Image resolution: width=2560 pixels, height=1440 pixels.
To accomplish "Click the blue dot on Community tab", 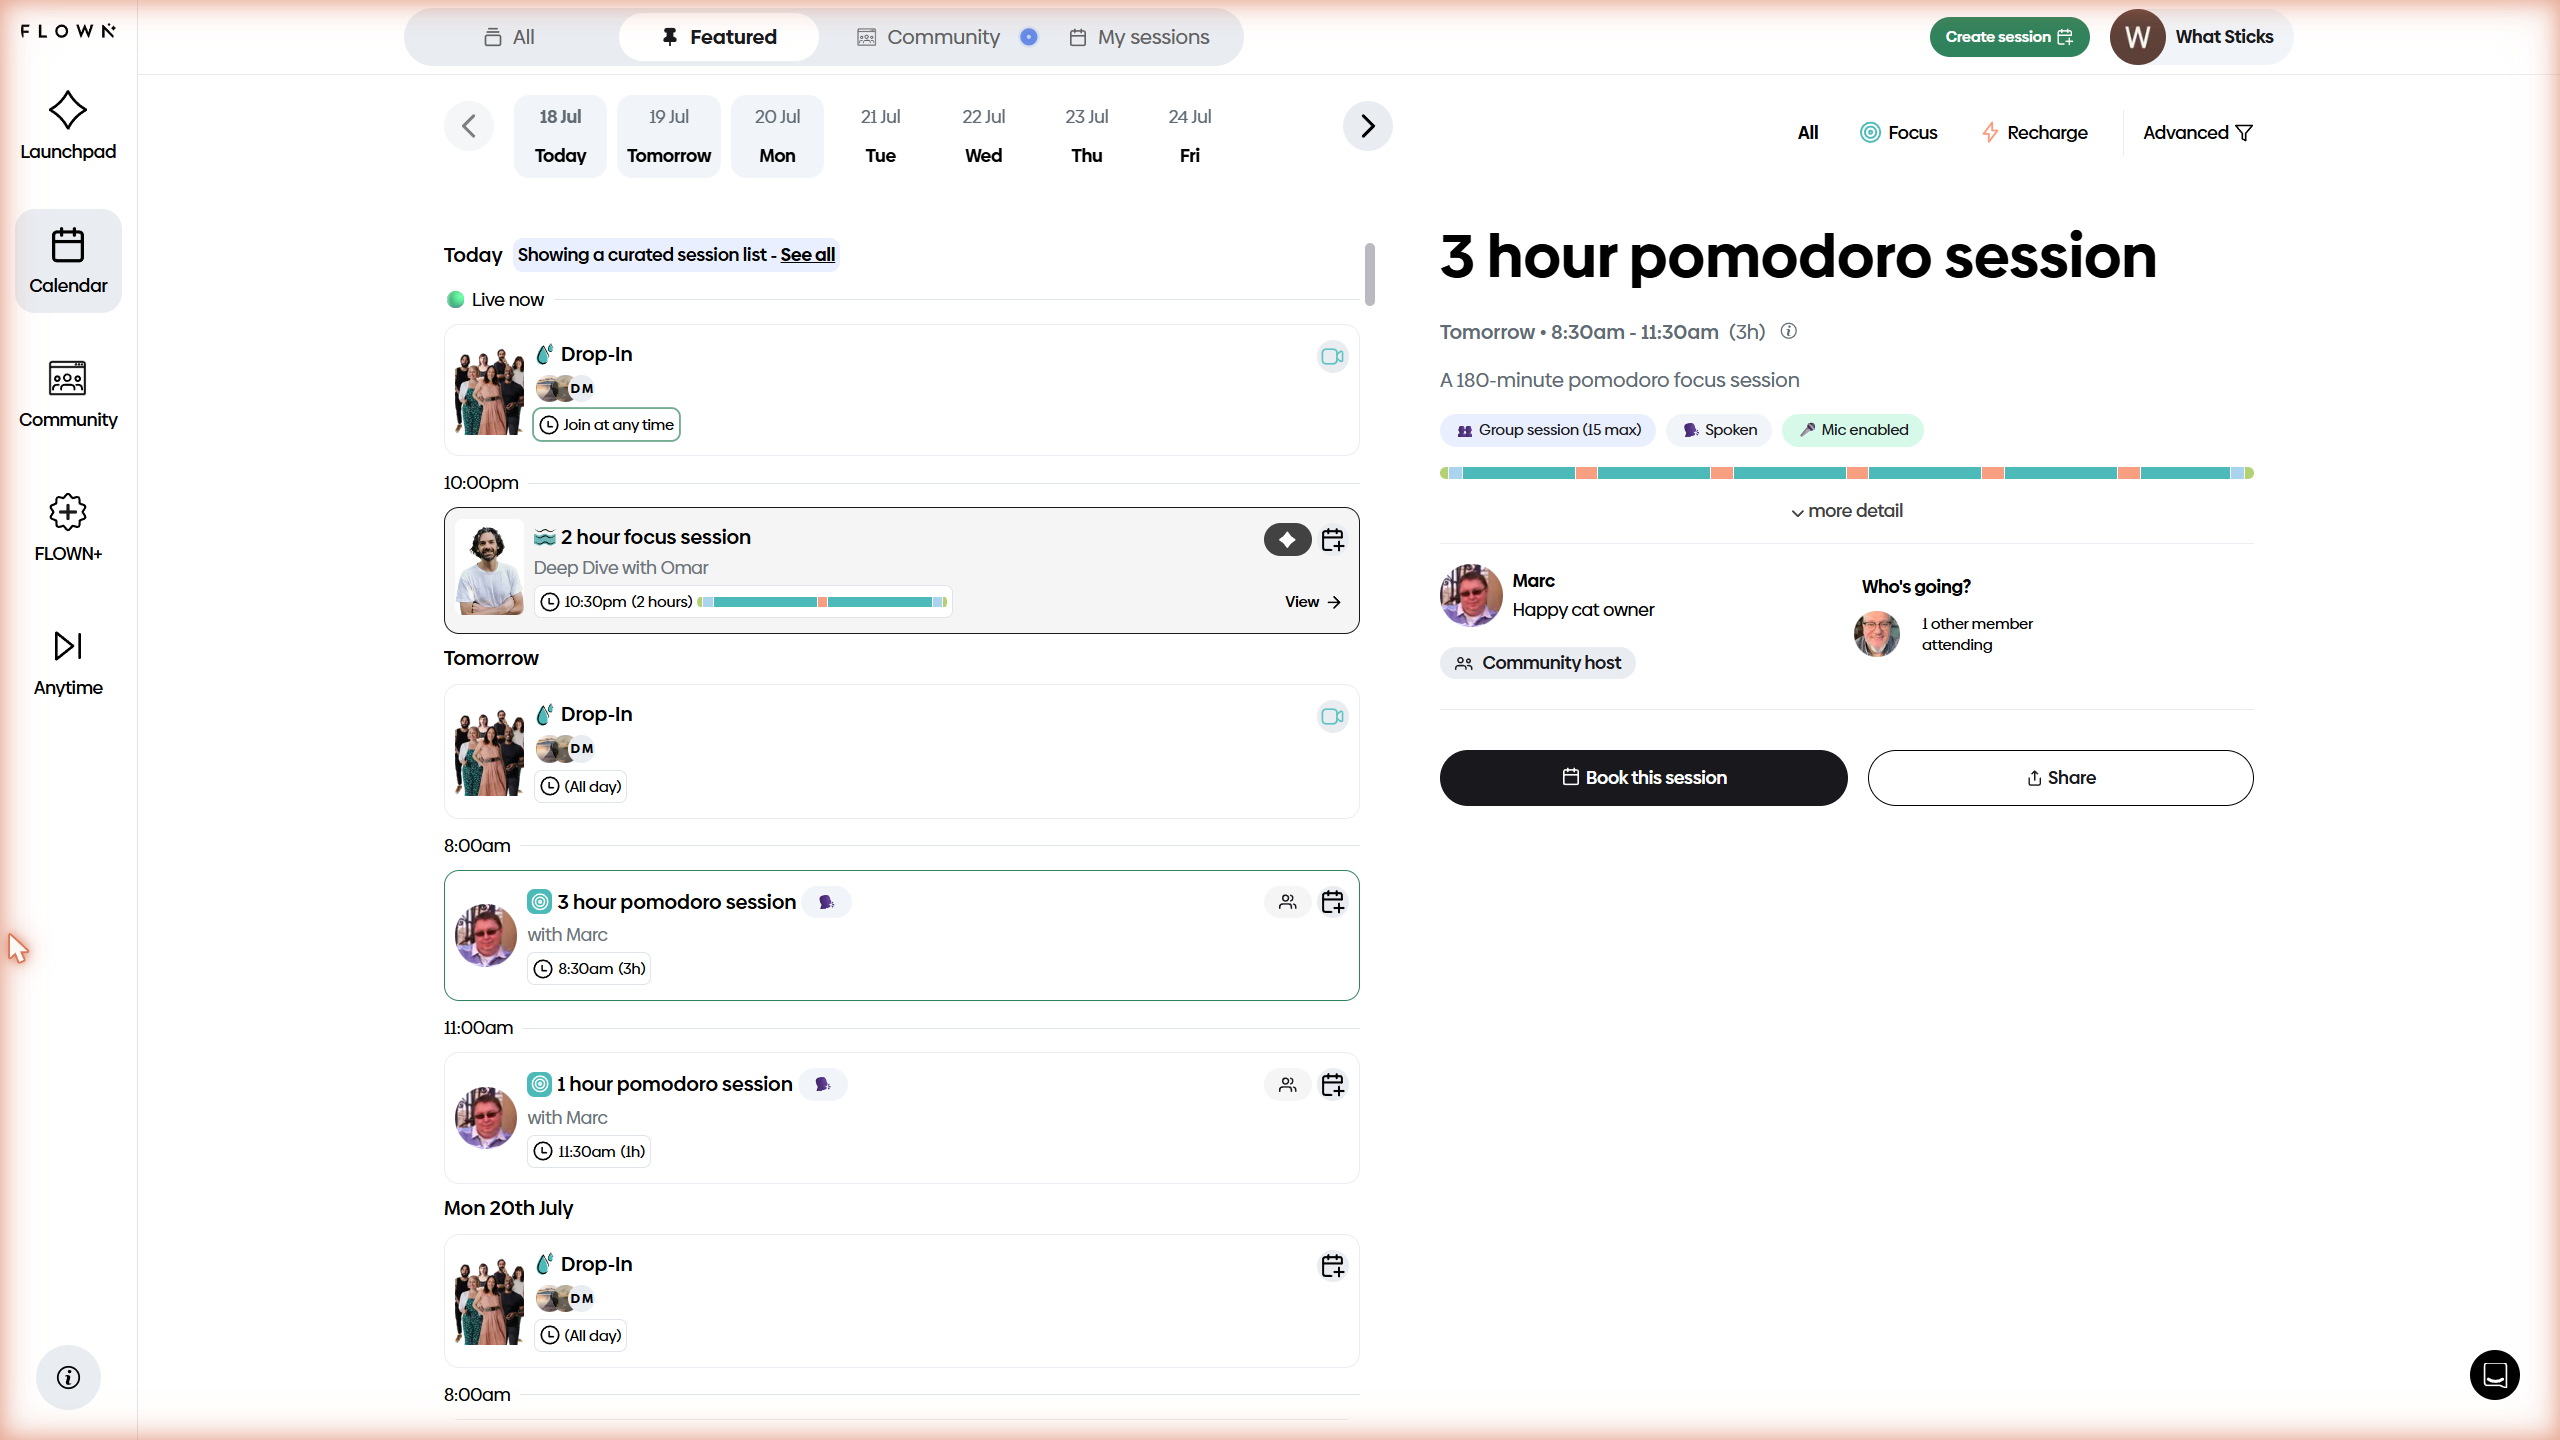I will coord(1028,37).
